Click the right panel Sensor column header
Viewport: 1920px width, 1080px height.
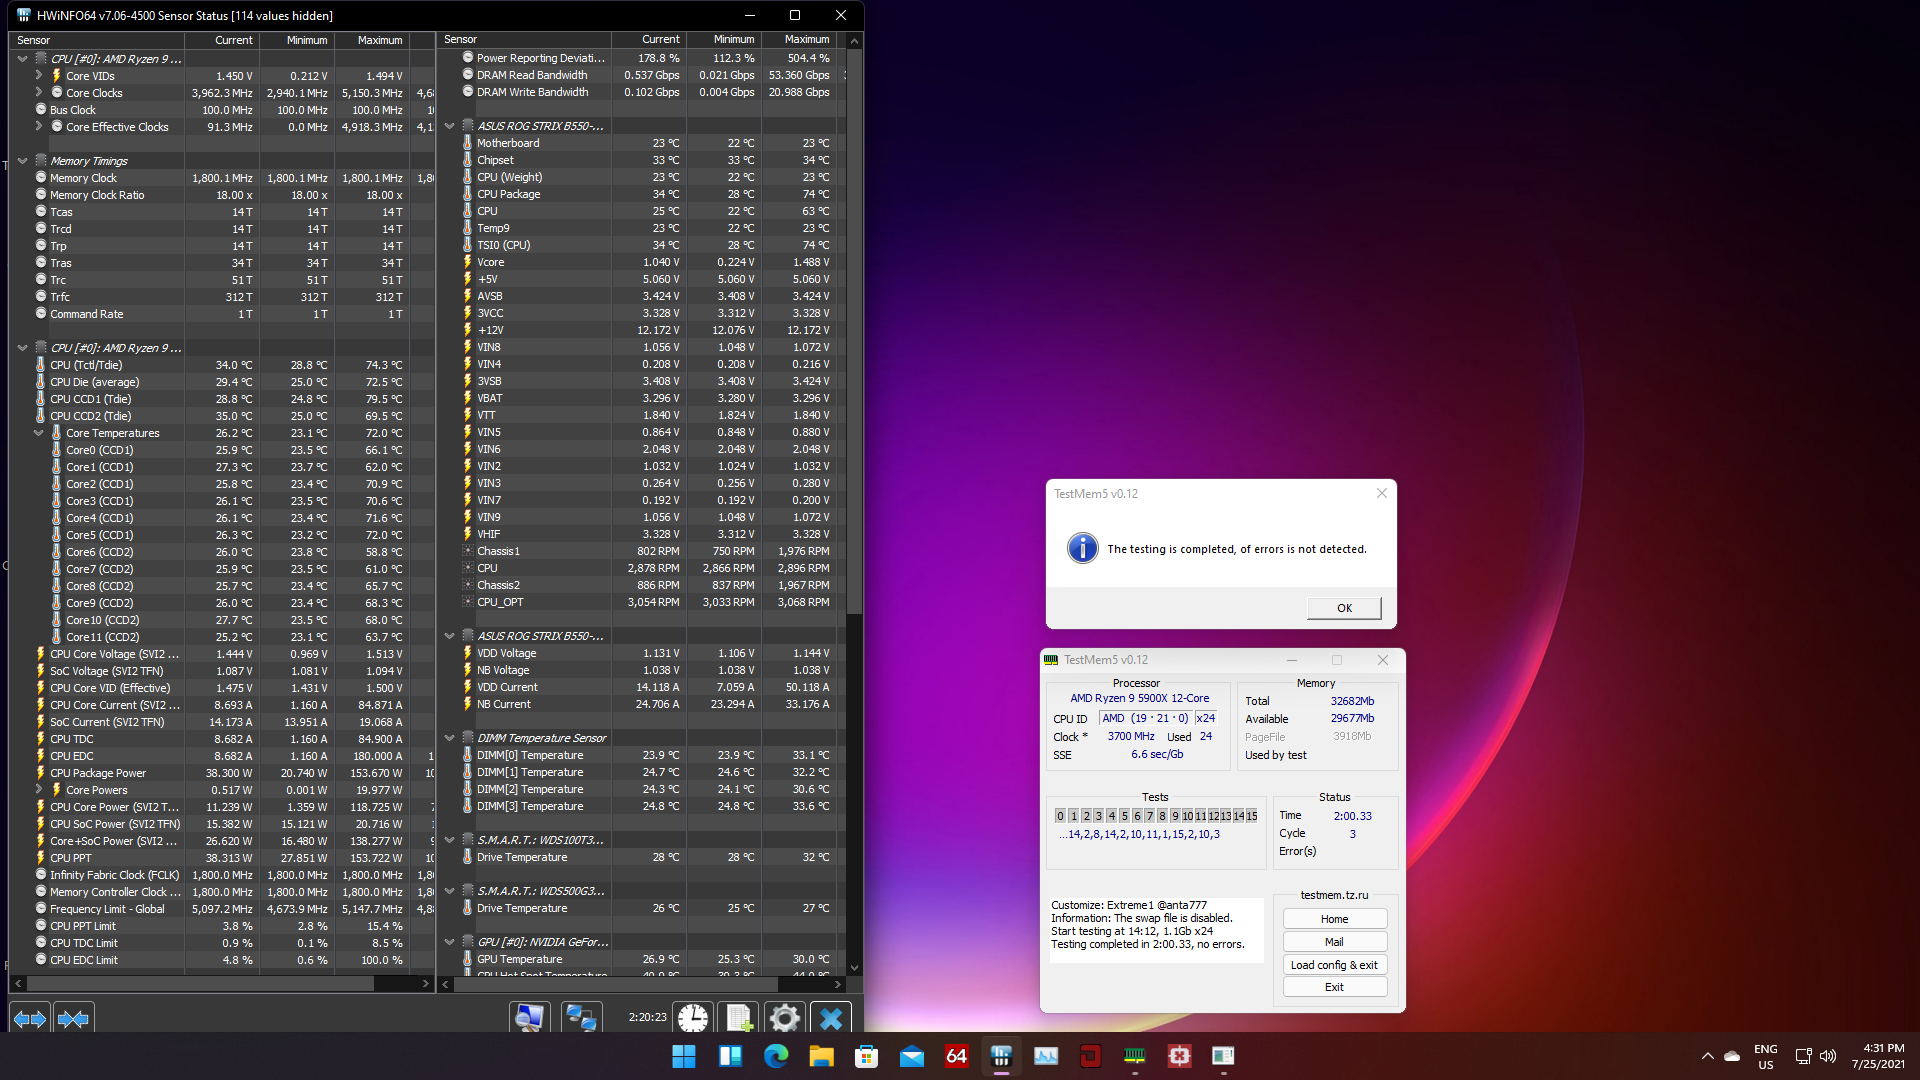pos(524,40)
